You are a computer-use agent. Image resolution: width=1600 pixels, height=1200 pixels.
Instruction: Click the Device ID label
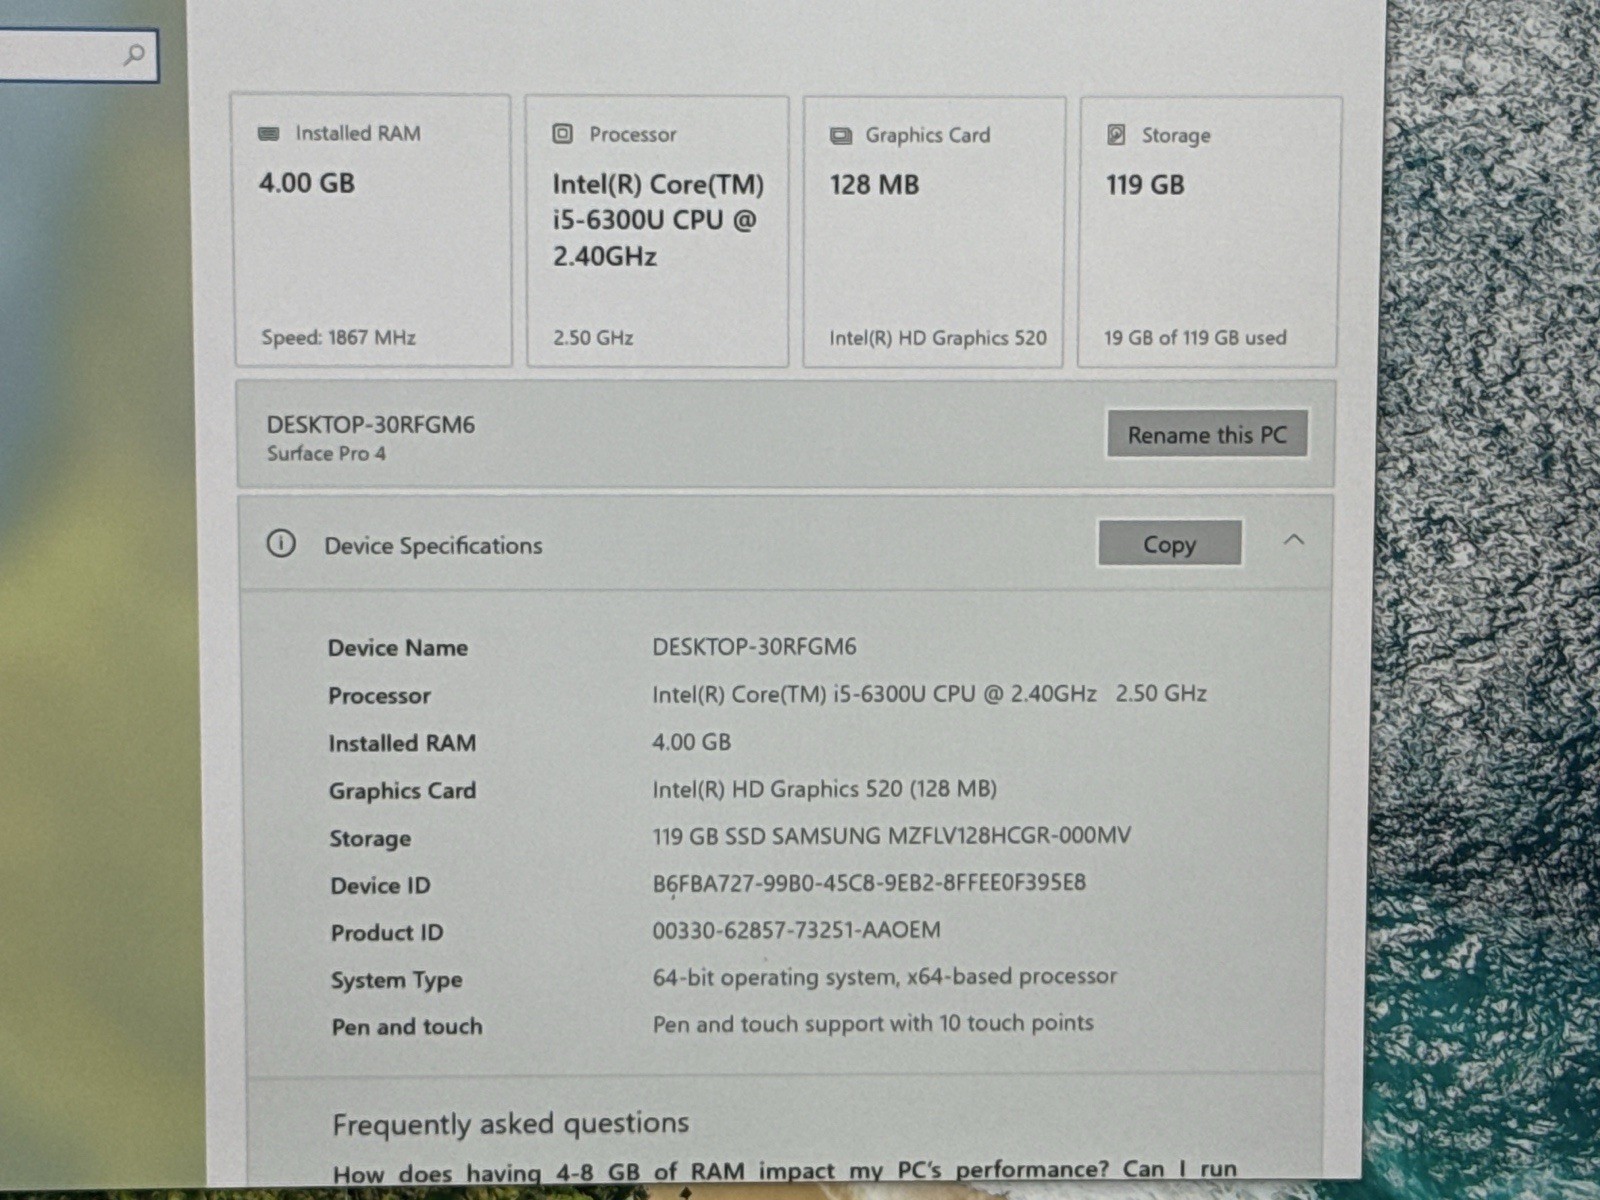pyautogui.click(x=380, y=886)
